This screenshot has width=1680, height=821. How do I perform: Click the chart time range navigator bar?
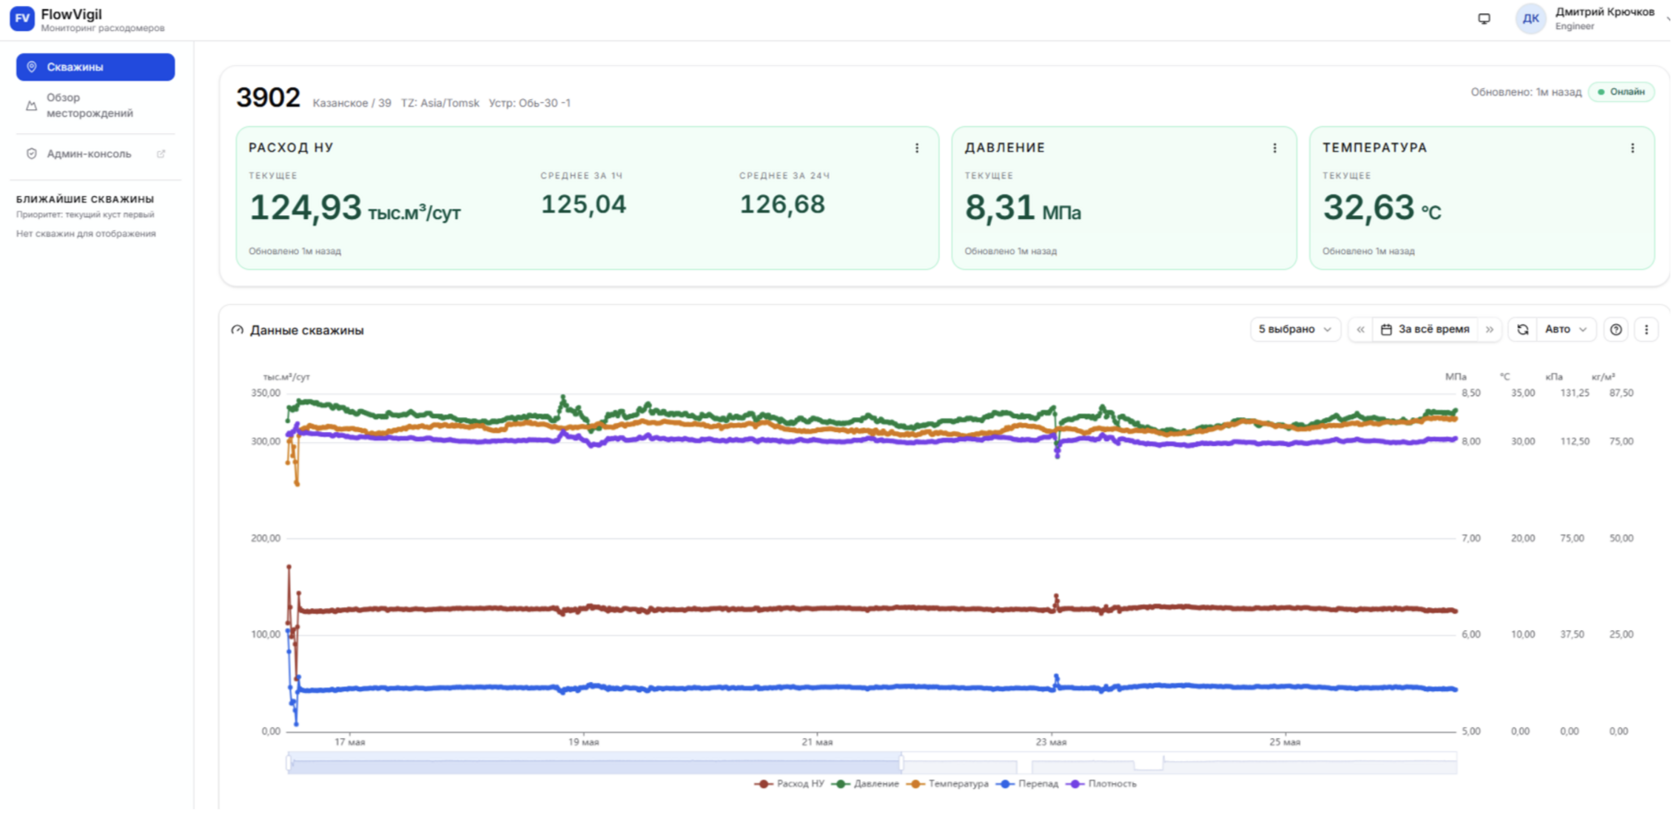872,763
